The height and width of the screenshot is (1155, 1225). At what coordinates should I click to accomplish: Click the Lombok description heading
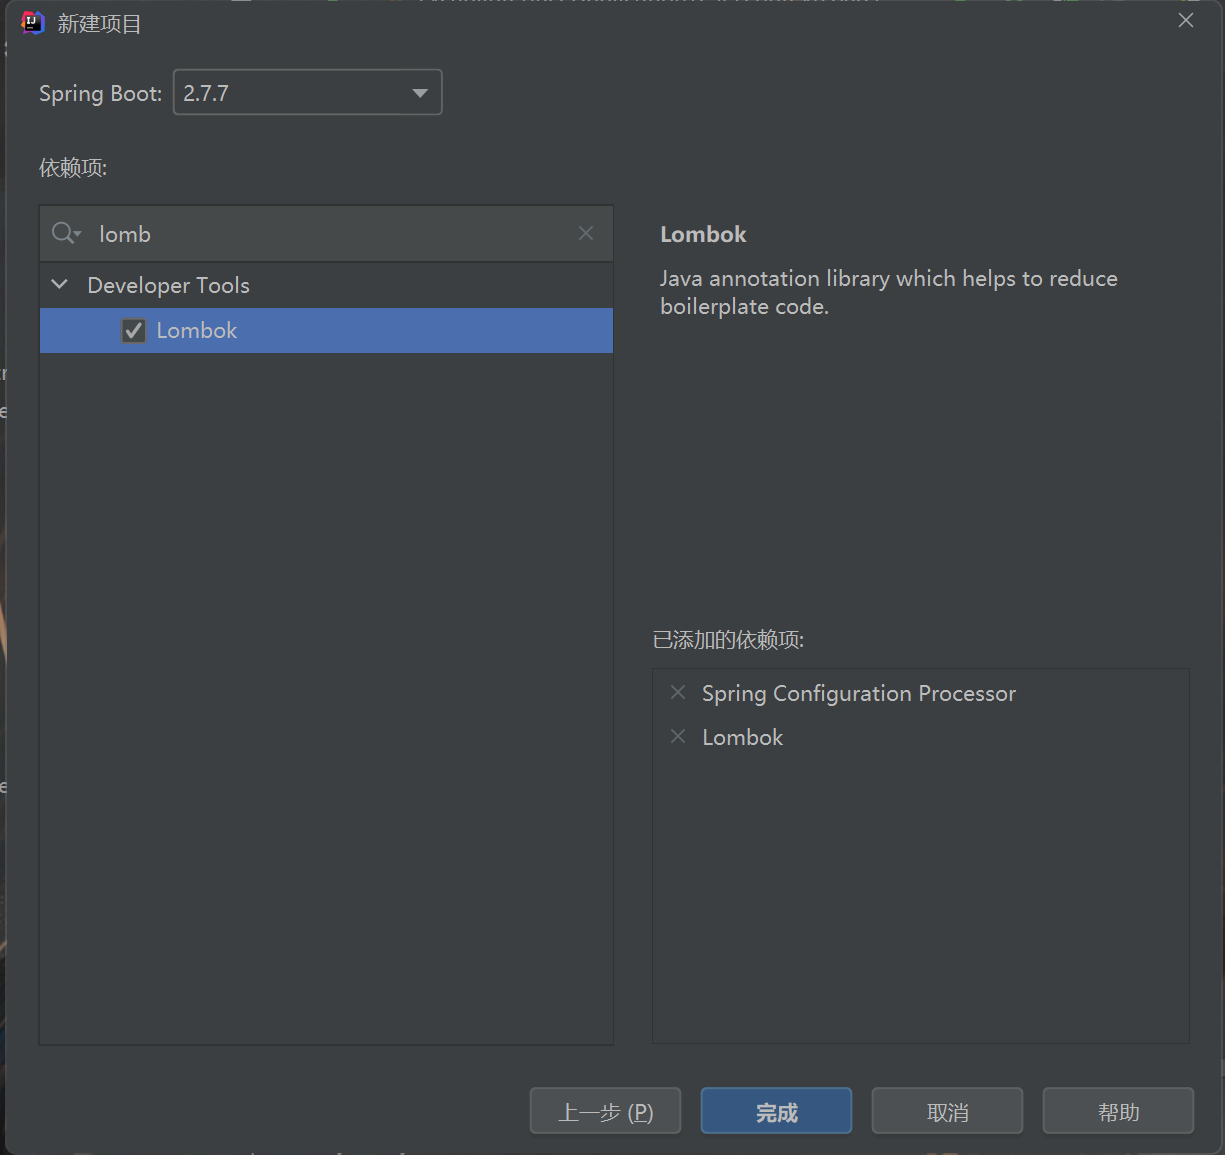click(x=703, y=234)
